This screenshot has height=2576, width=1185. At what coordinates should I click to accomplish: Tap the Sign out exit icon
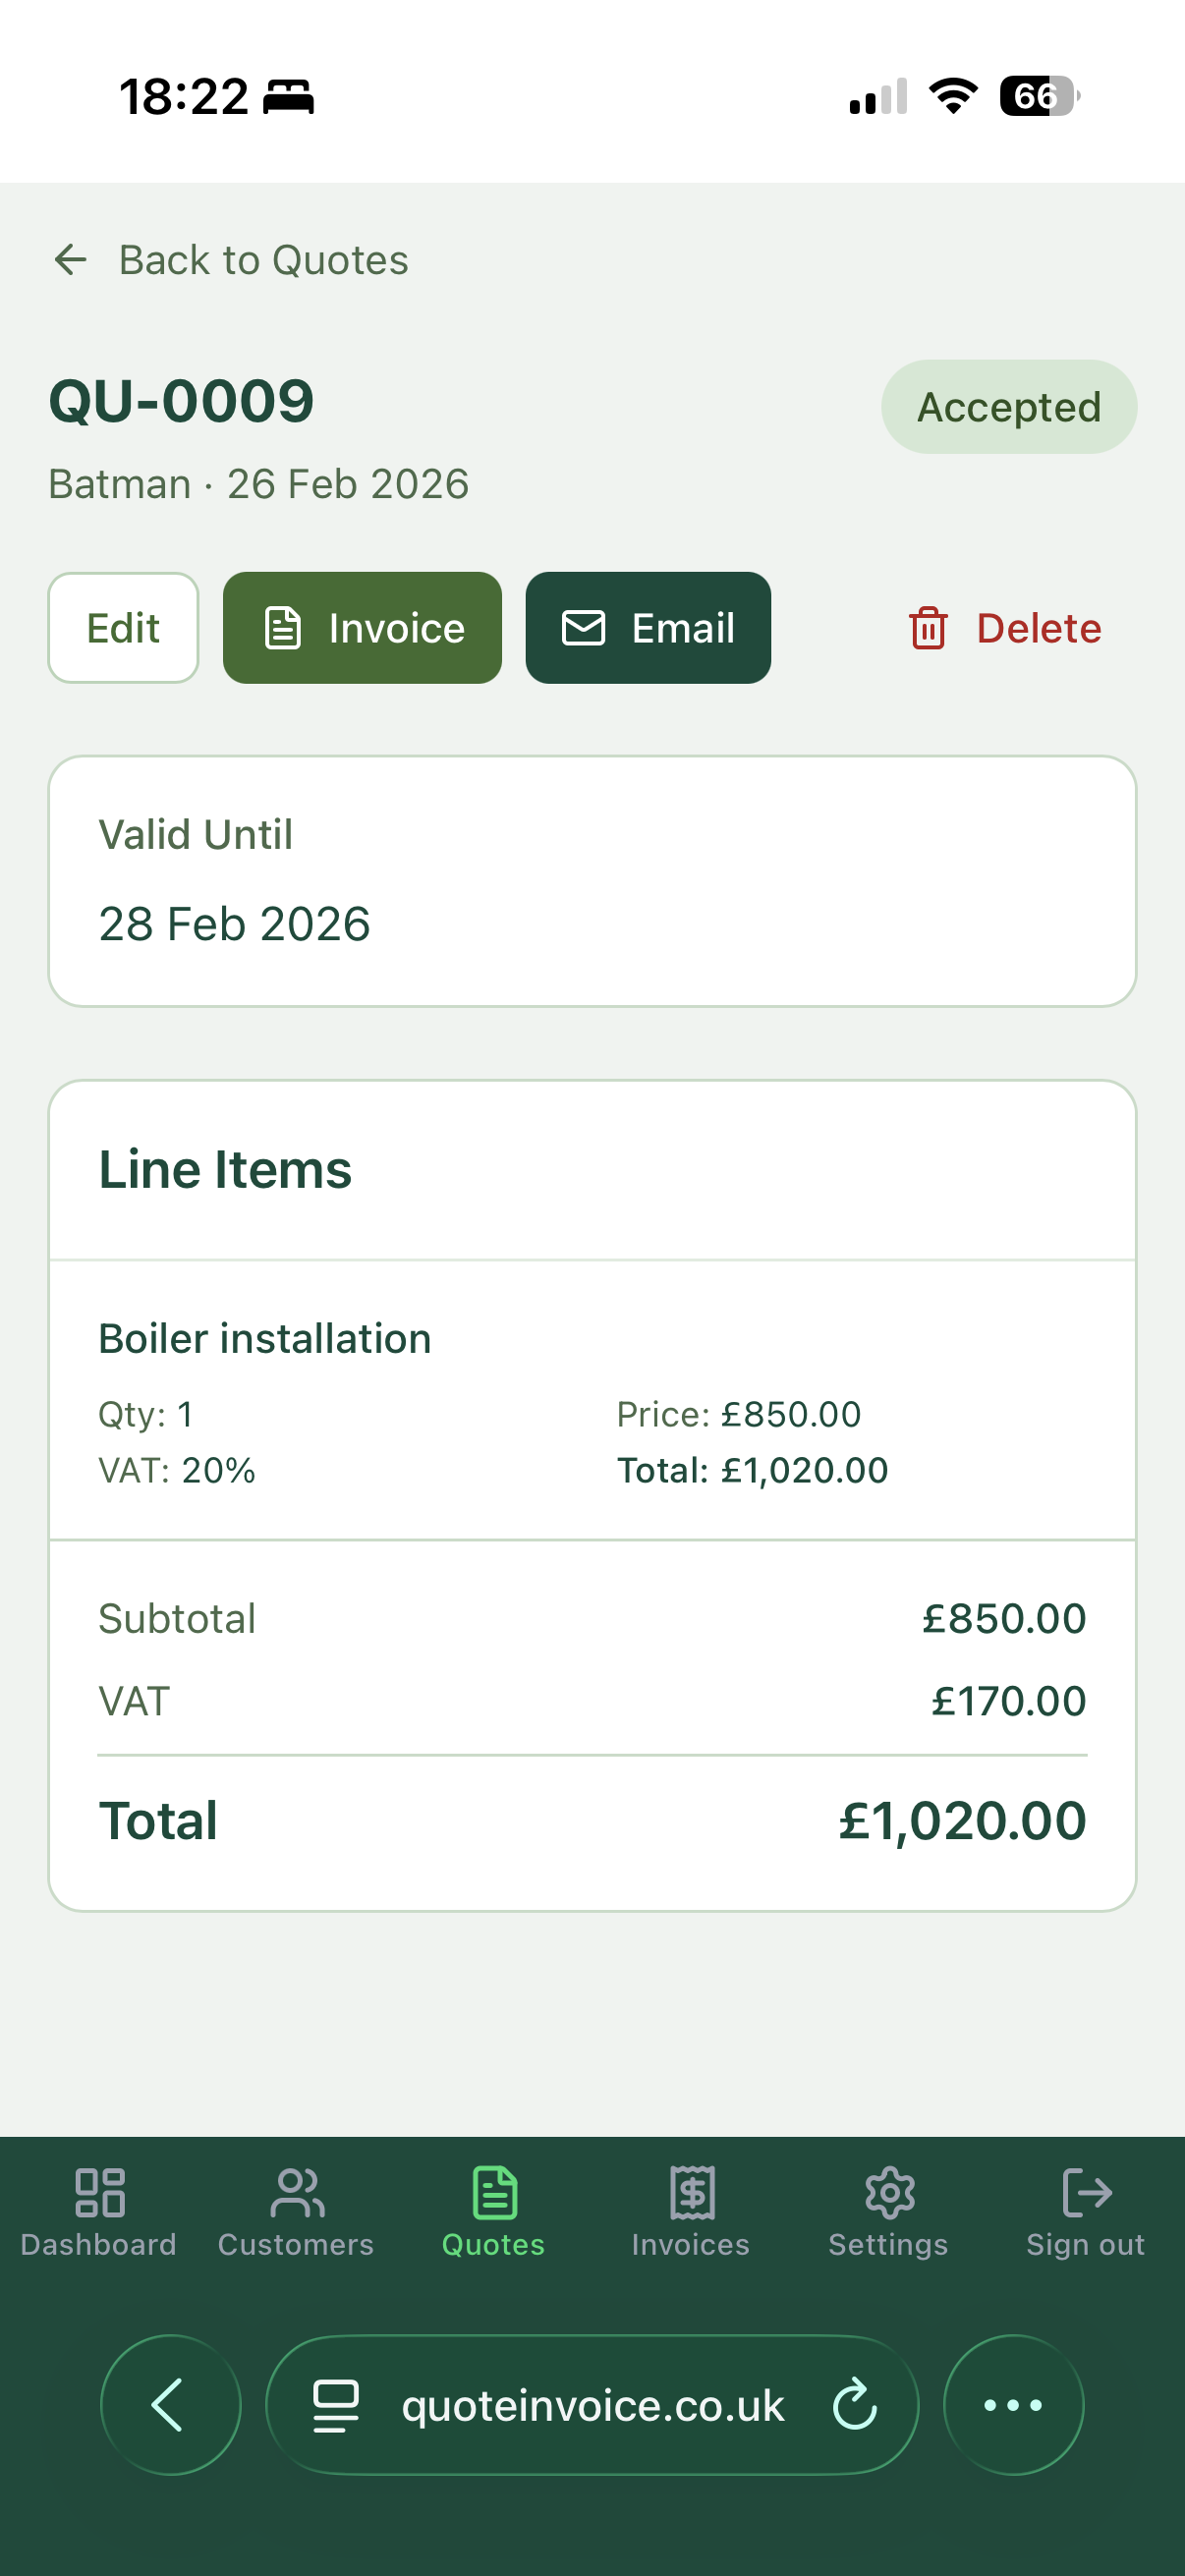pyautogui.click(x=1086, y=2191)
